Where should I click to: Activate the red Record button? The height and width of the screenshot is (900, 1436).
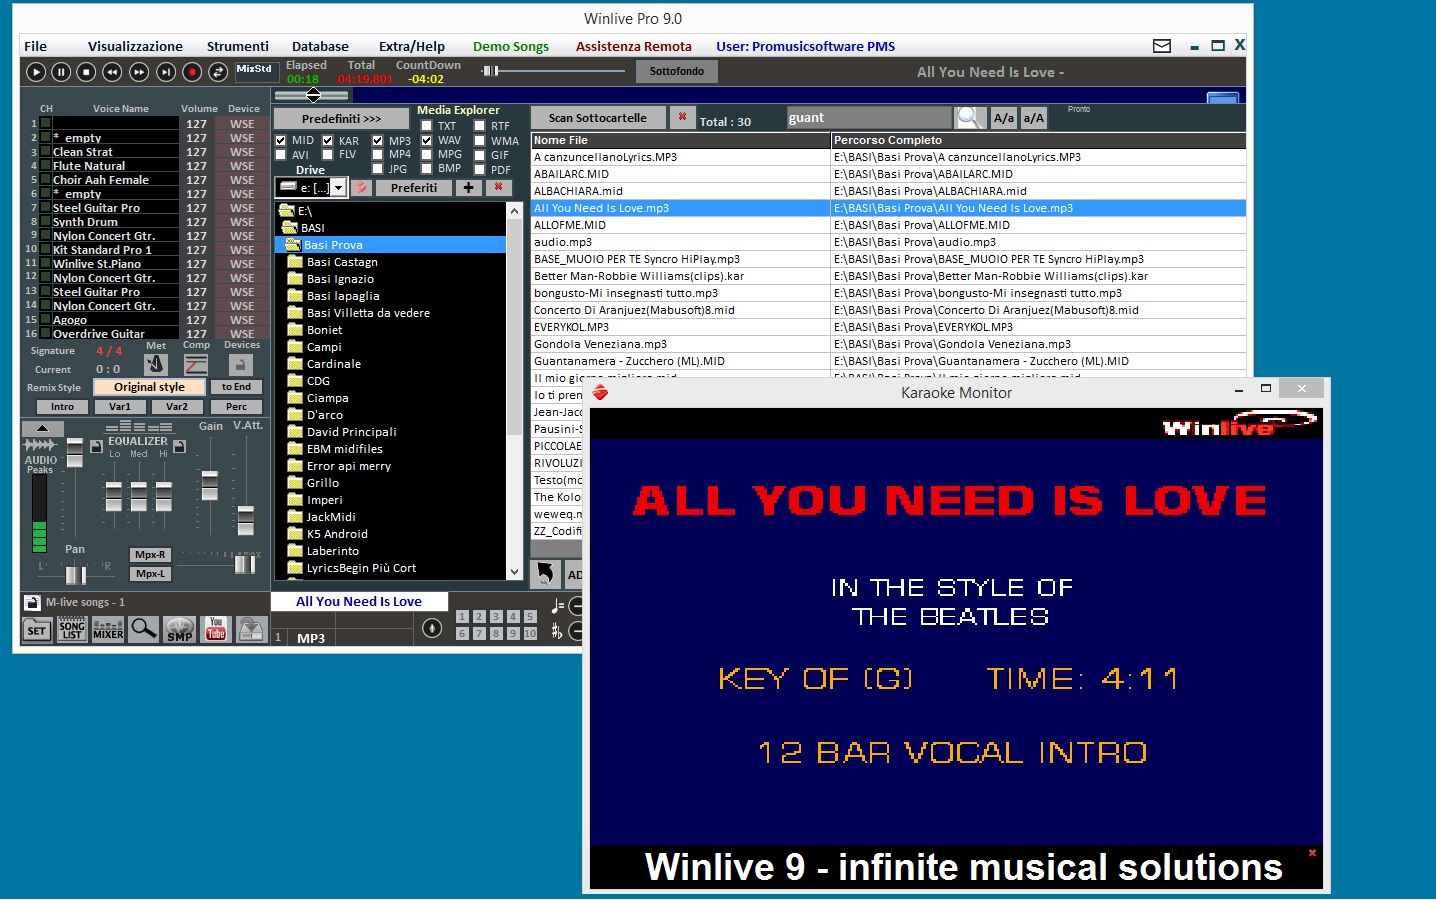[x=192, y=71]
